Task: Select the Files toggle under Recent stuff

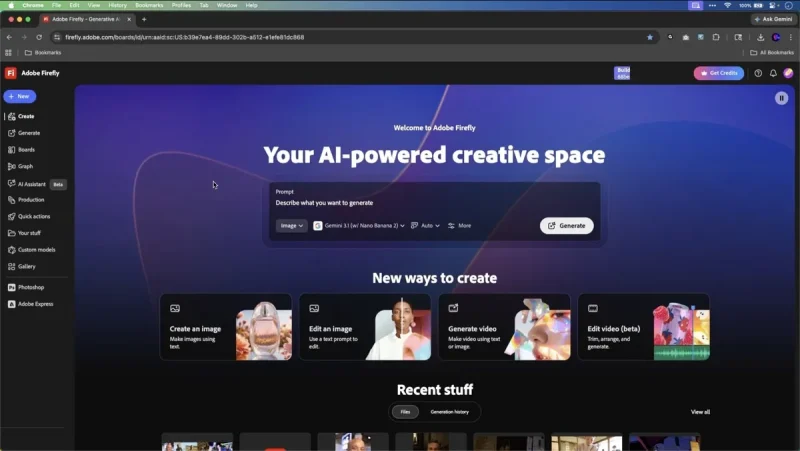Action: (405, 412)
